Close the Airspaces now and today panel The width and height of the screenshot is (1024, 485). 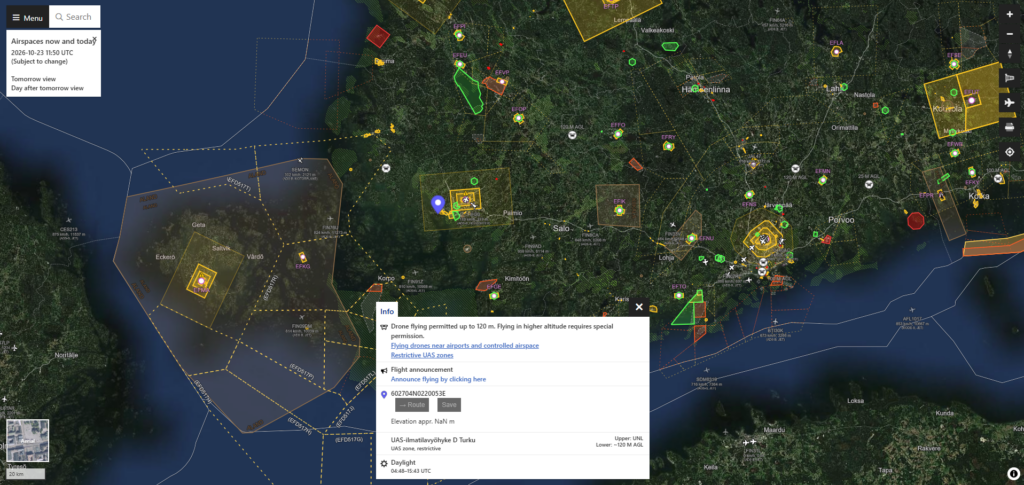click(94, 40)
